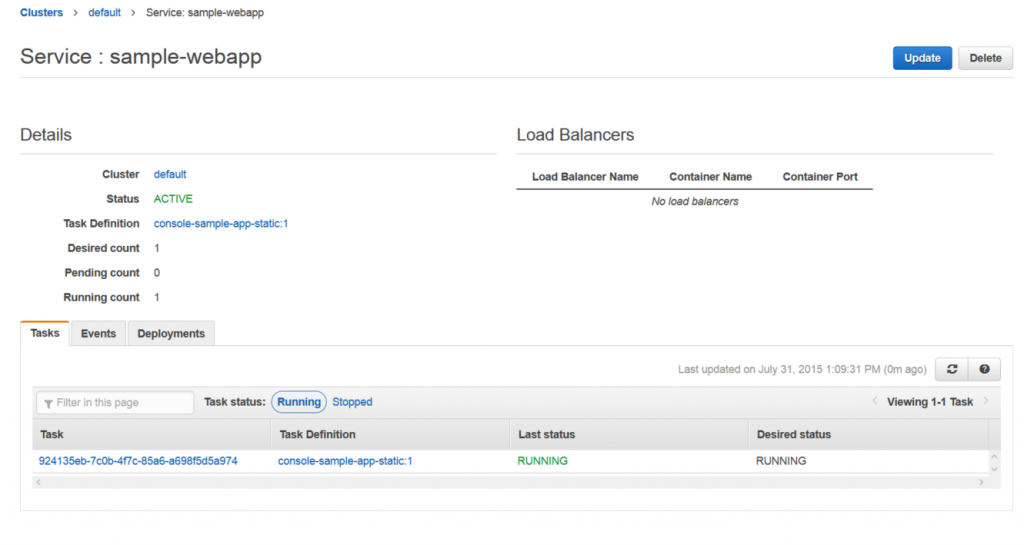Click the Filter in this page field
Viewport: 1024px width, 545px height.
coord(116,403)
